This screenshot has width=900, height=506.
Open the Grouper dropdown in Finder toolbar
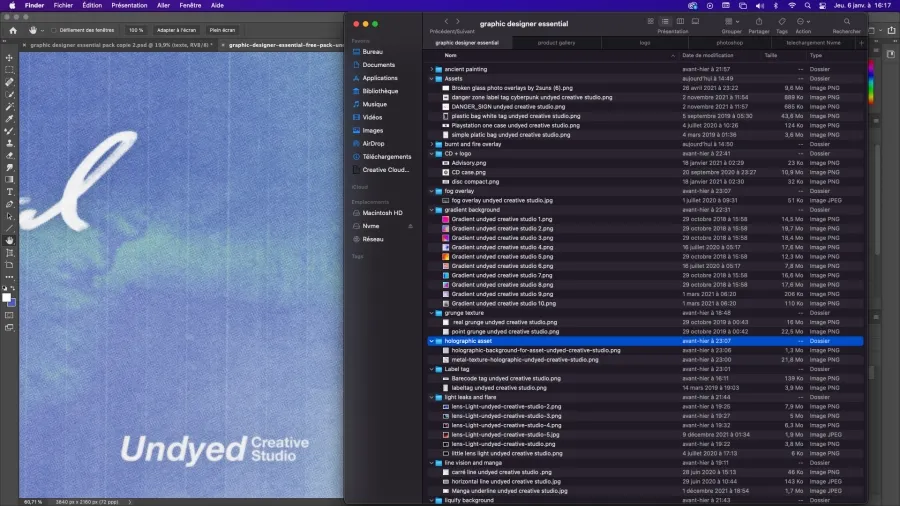(x=732, y=21)
